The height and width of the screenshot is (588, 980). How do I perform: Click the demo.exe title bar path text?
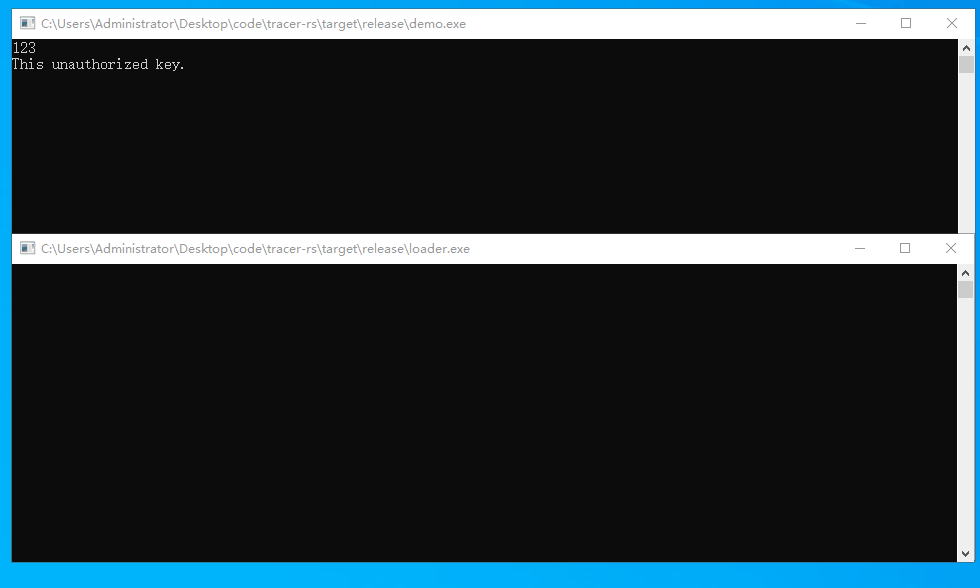[253, 24]
